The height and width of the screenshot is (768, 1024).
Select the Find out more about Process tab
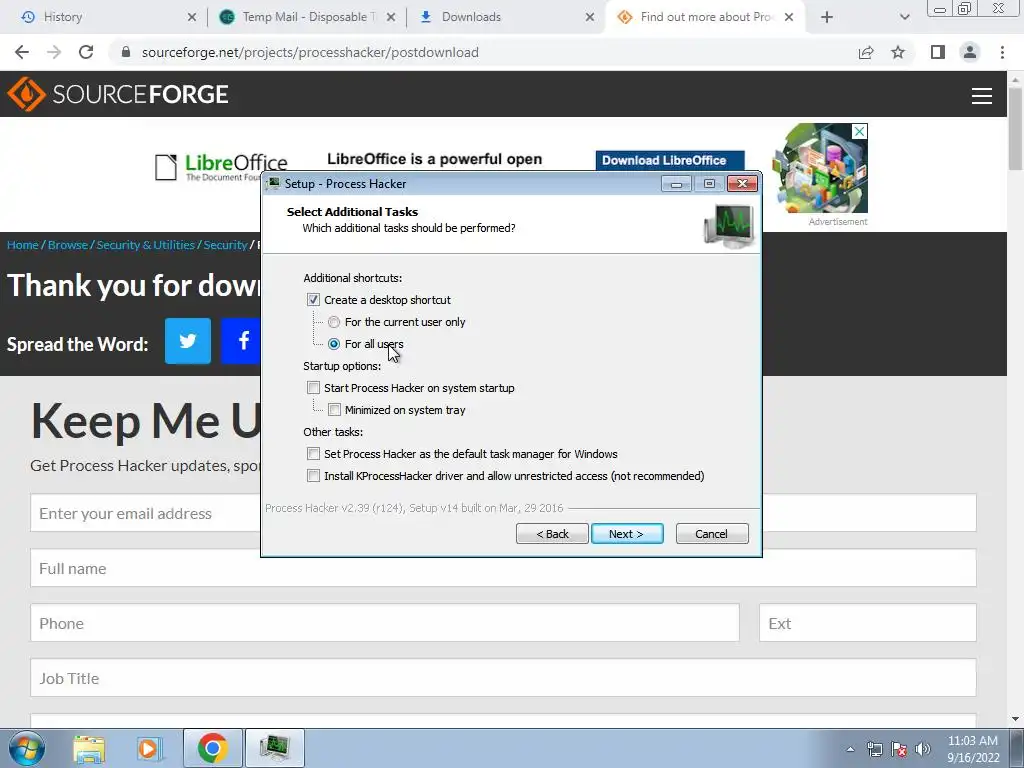coord(705,17)
